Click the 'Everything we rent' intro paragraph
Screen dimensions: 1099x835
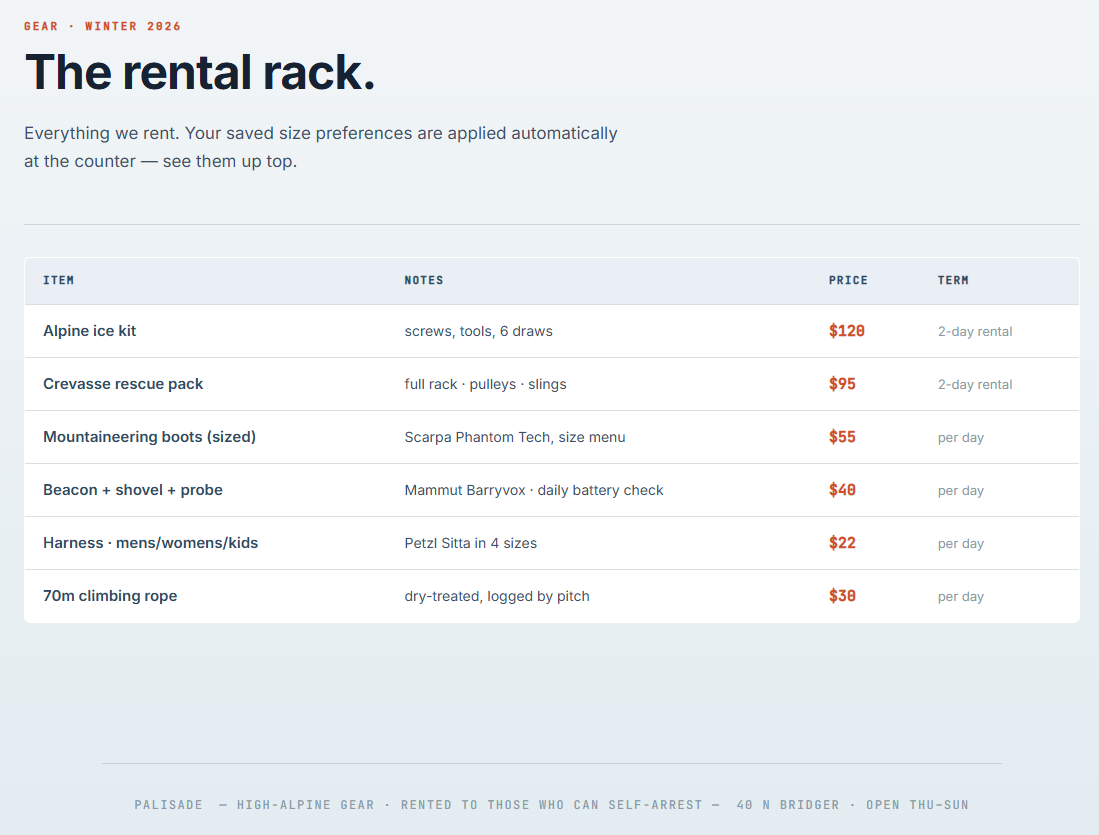coord(321,147)
